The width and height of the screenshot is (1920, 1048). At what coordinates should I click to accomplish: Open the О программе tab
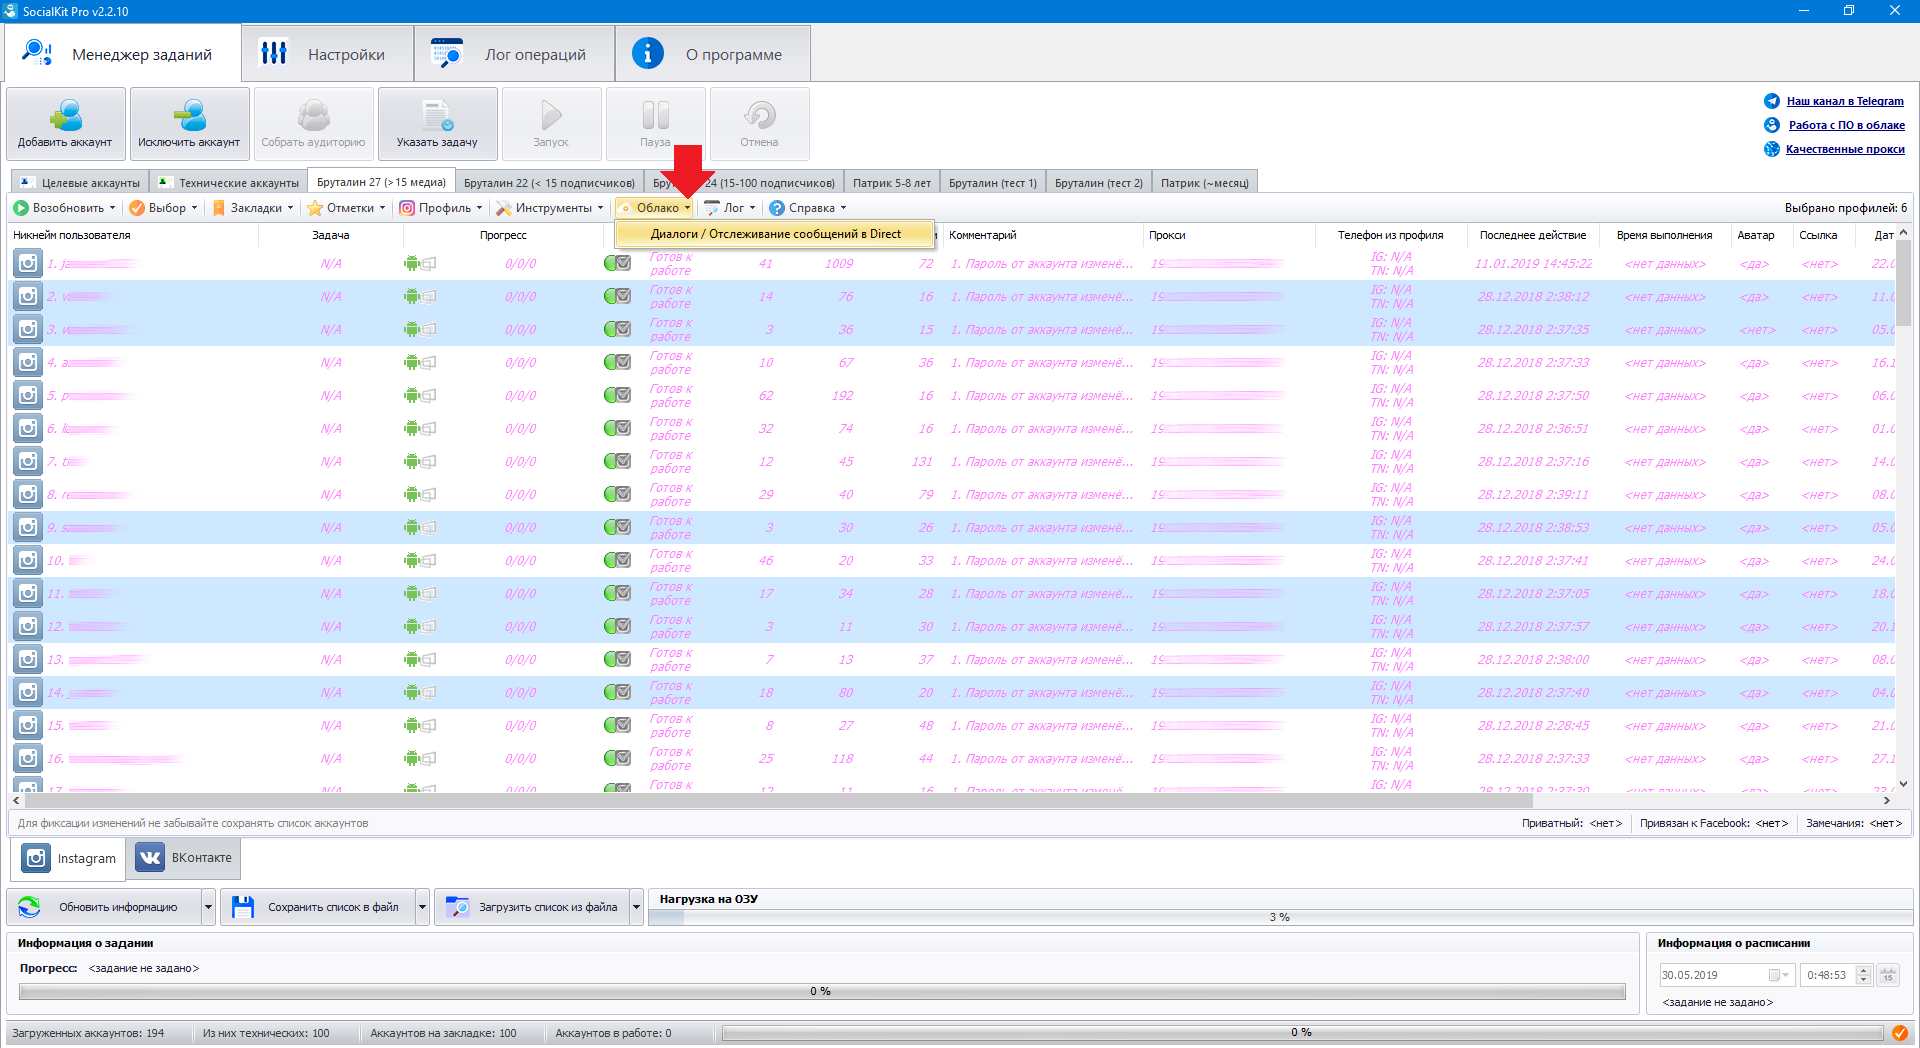coord(712,54)
